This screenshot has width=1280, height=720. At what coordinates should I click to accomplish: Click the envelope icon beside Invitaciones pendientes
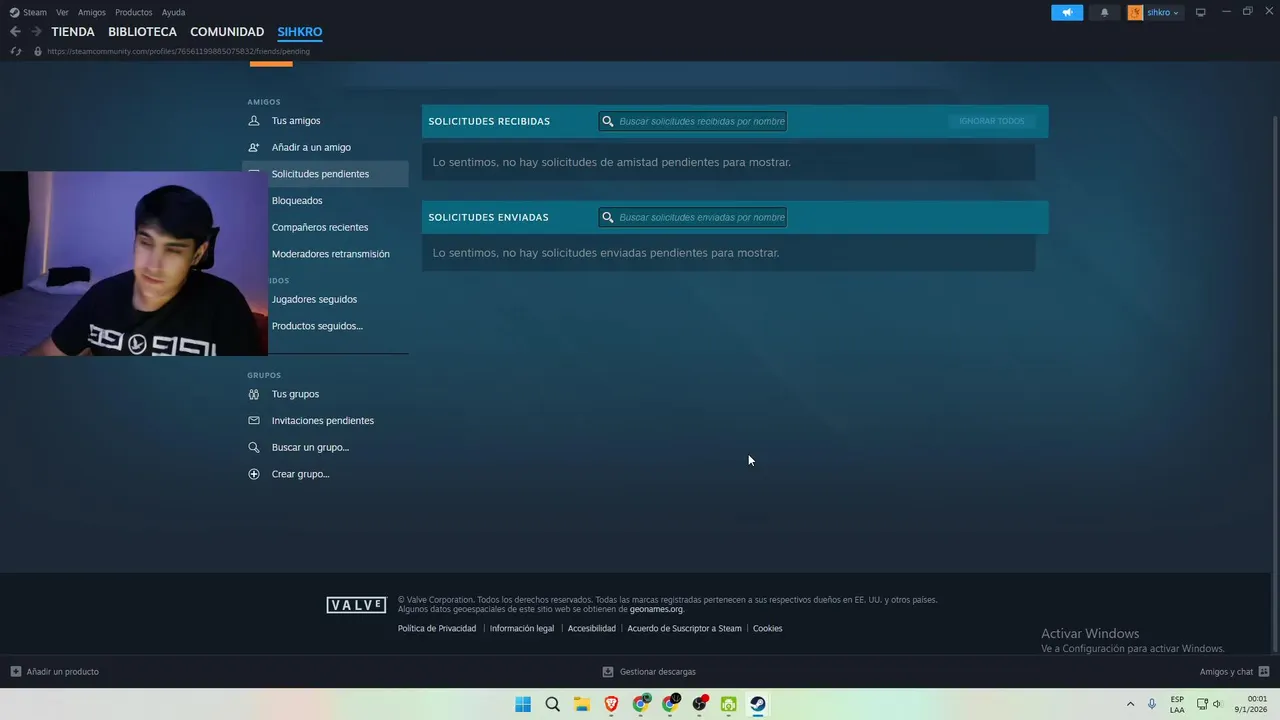pos(254,421)
